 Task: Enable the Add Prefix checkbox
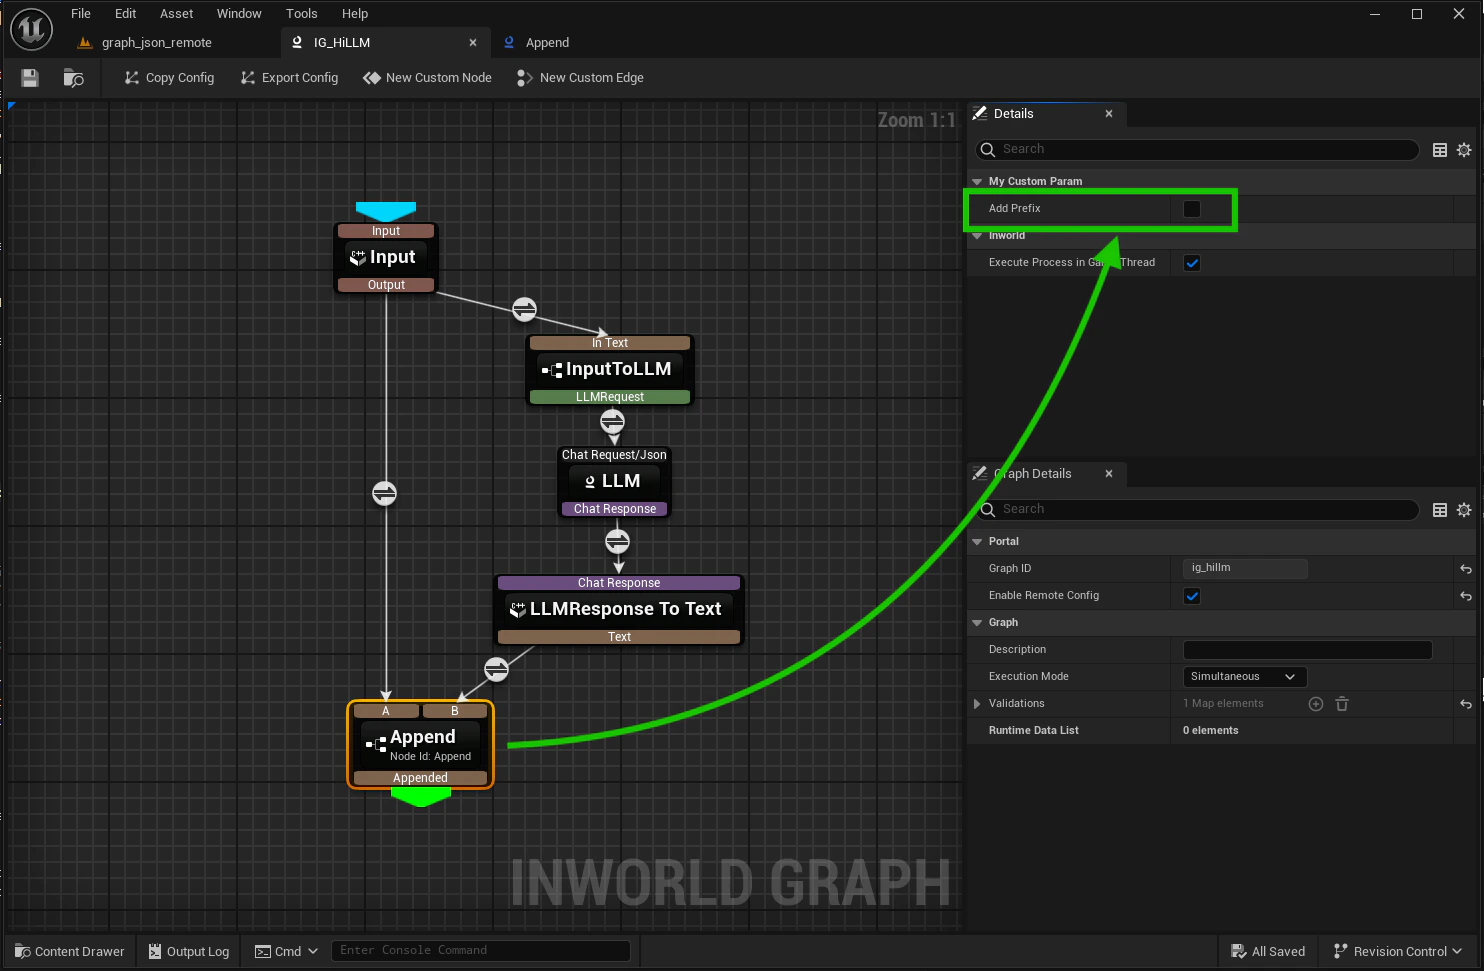coord(1192,209)
